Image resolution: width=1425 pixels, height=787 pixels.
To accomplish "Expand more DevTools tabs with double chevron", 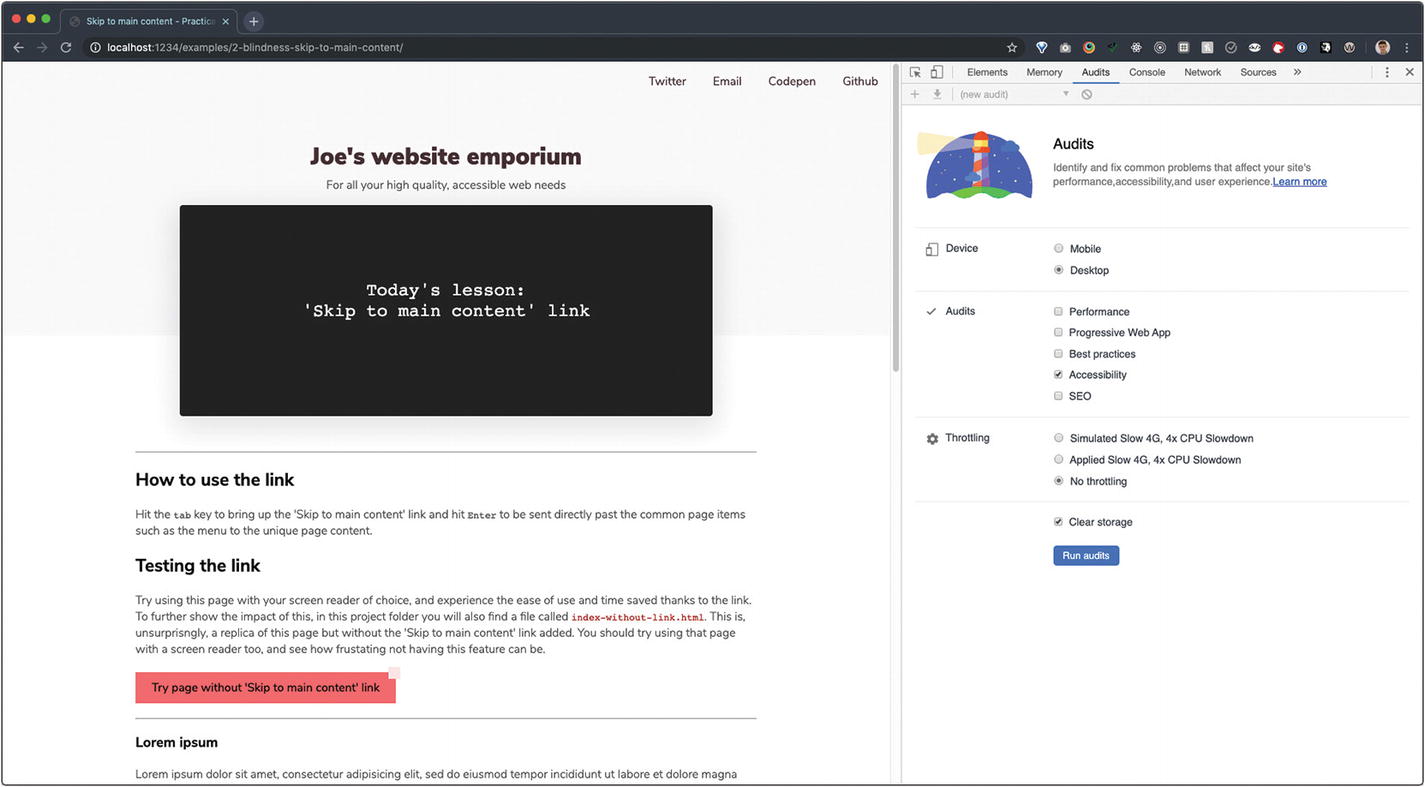I will pyautogui.click(x=1297, y=72).
